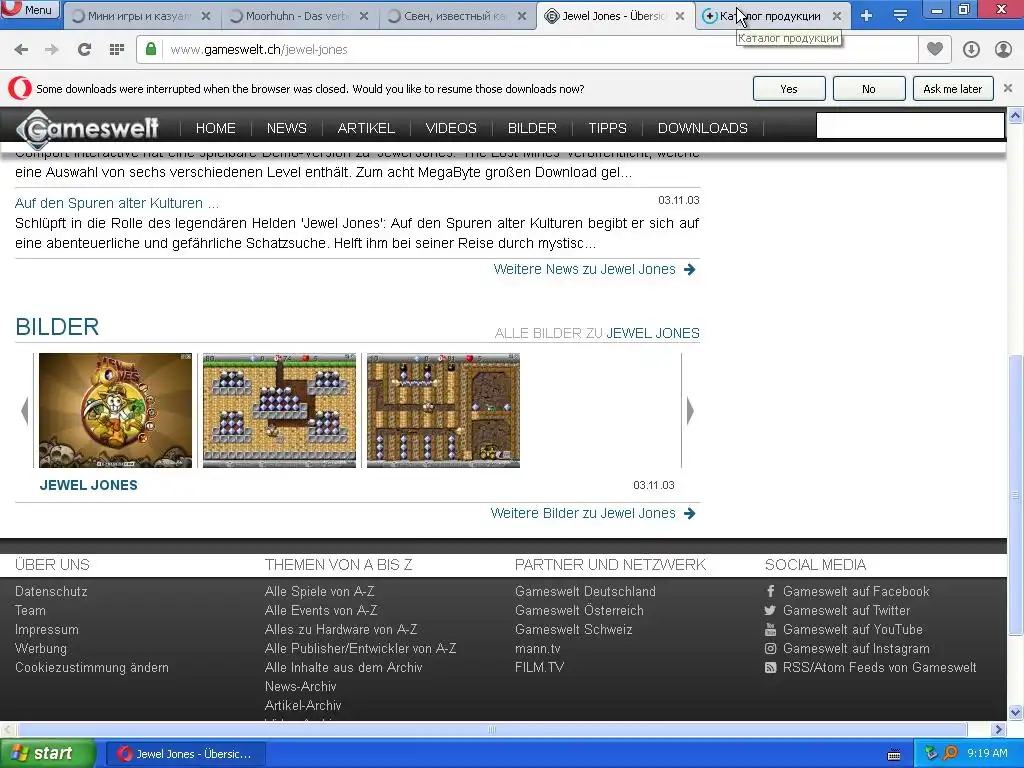1024x768 pixels.
Task: Open DOWNLOADS in site navigation
Action: (x=703, y=128)
